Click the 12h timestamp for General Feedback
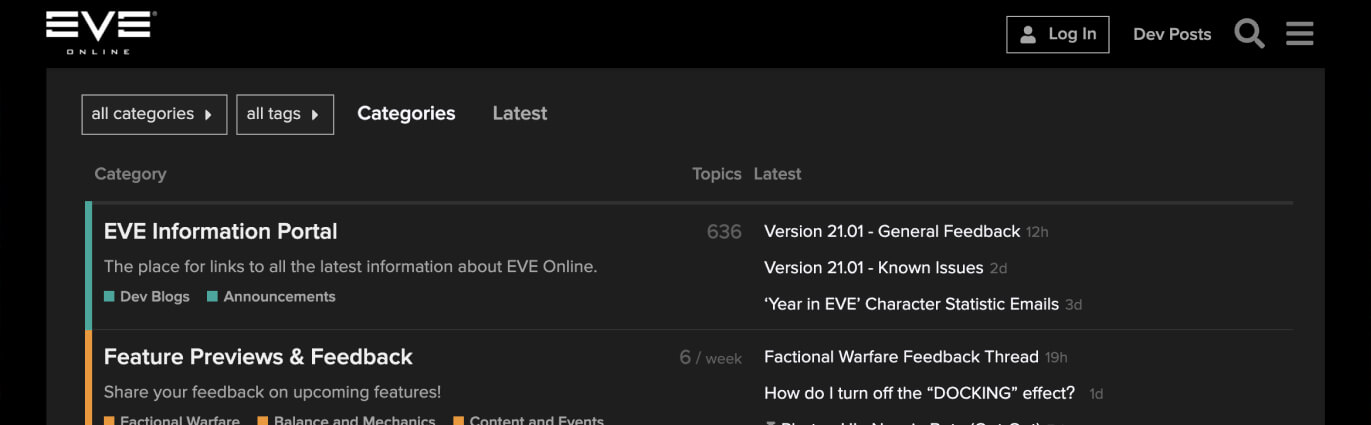1371x425 pixels. coord(1037,233)
